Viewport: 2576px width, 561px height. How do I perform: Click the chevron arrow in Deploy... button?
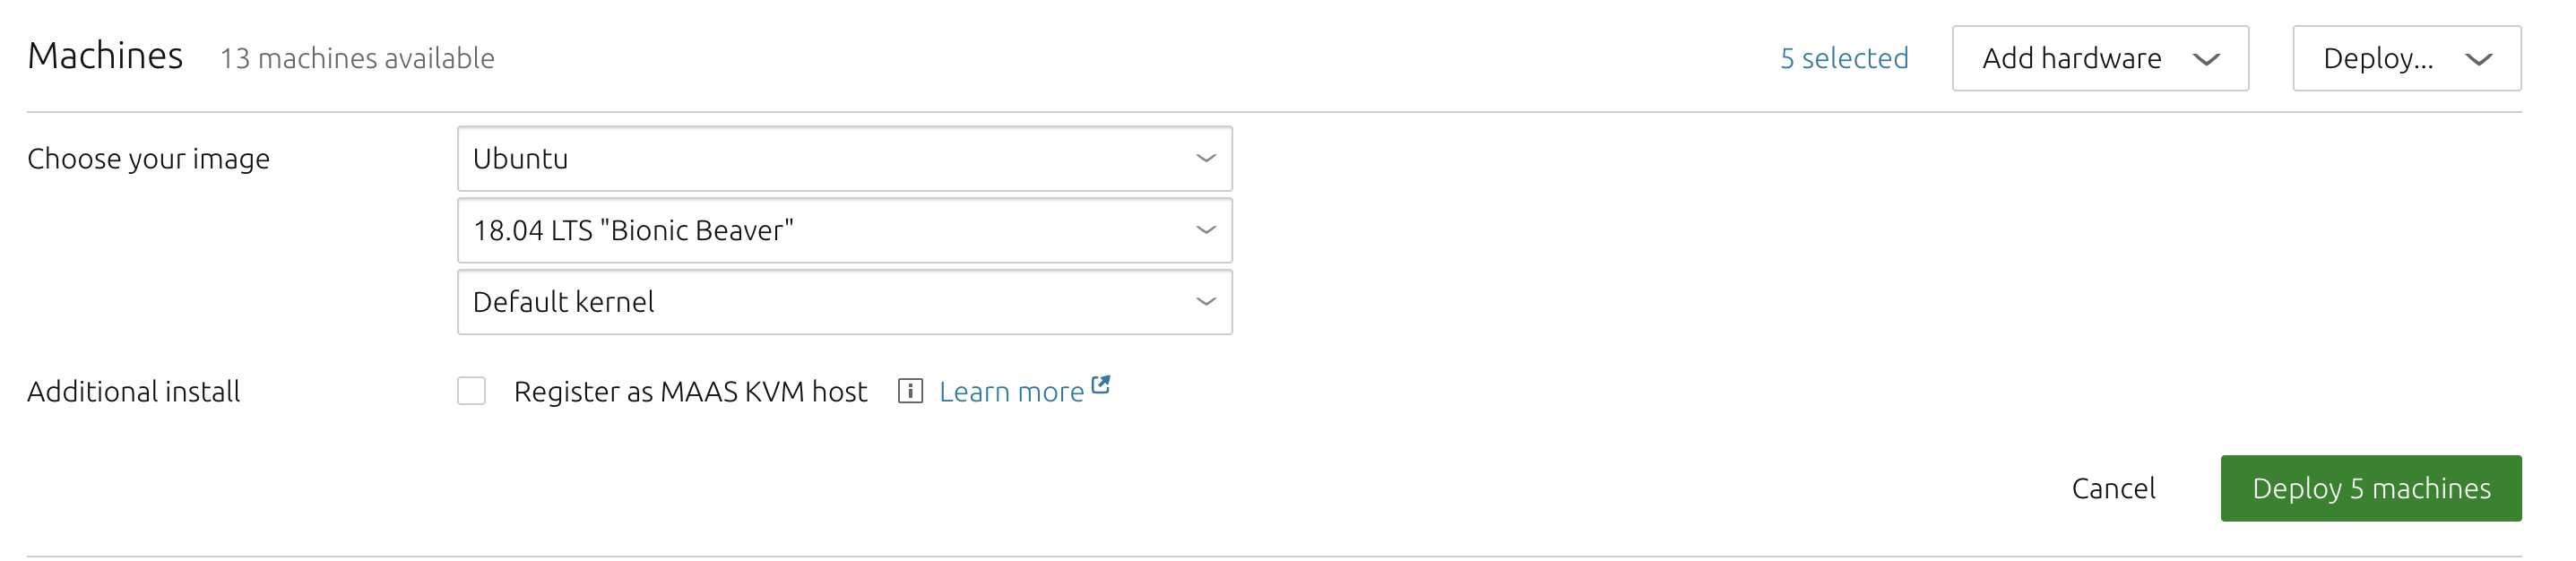click(2478, 59)
